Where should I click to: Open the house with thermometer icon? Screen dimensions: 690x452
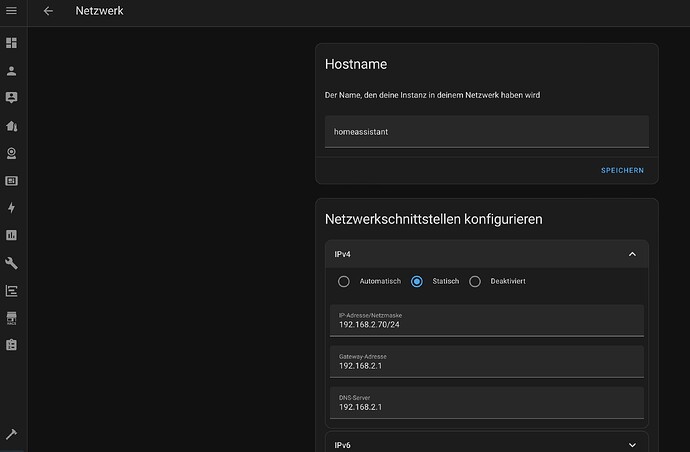[11, 126]
